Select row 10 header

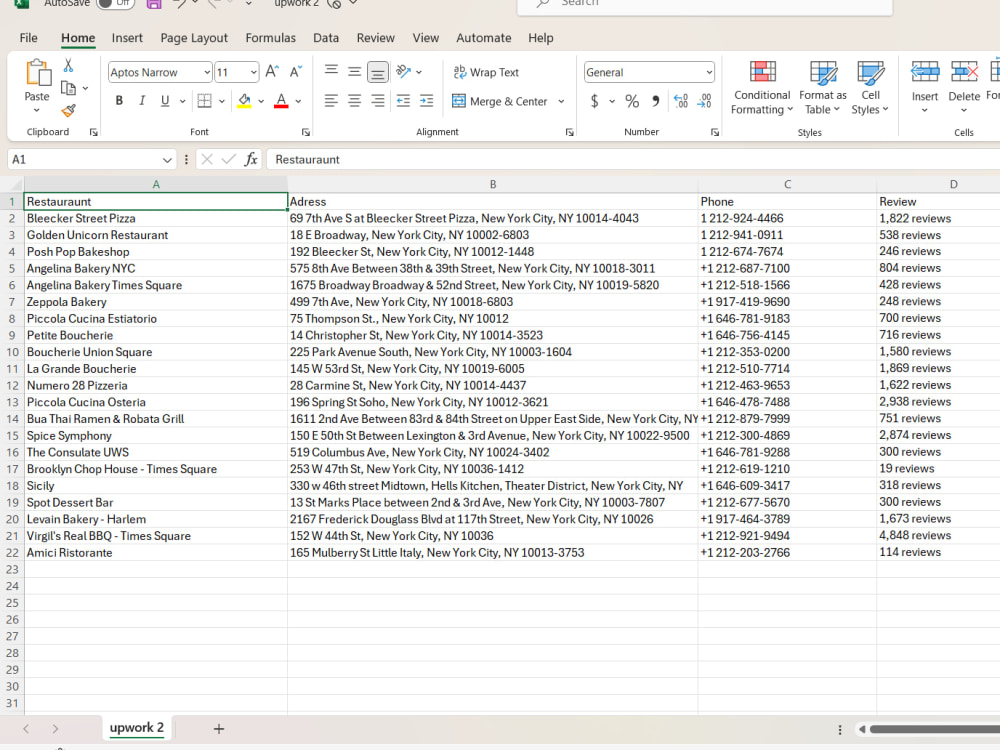tap(12, 352)
